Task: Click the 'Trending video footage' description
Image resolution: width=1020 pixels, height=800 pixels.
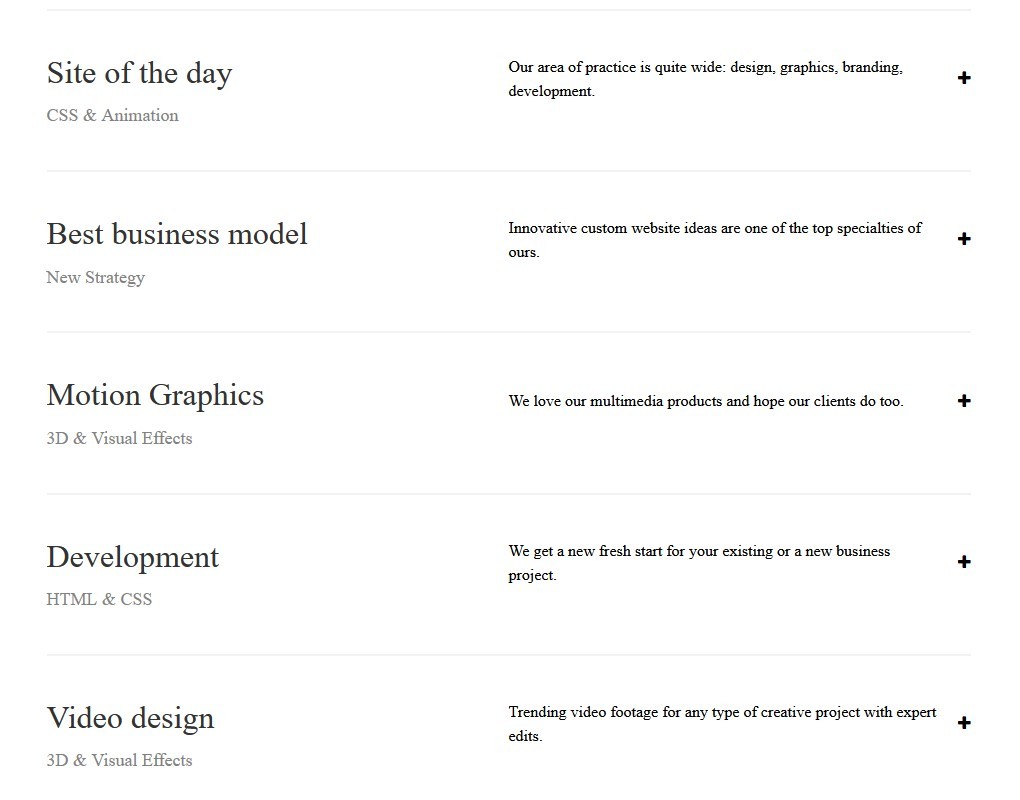Action: [722, 724]
